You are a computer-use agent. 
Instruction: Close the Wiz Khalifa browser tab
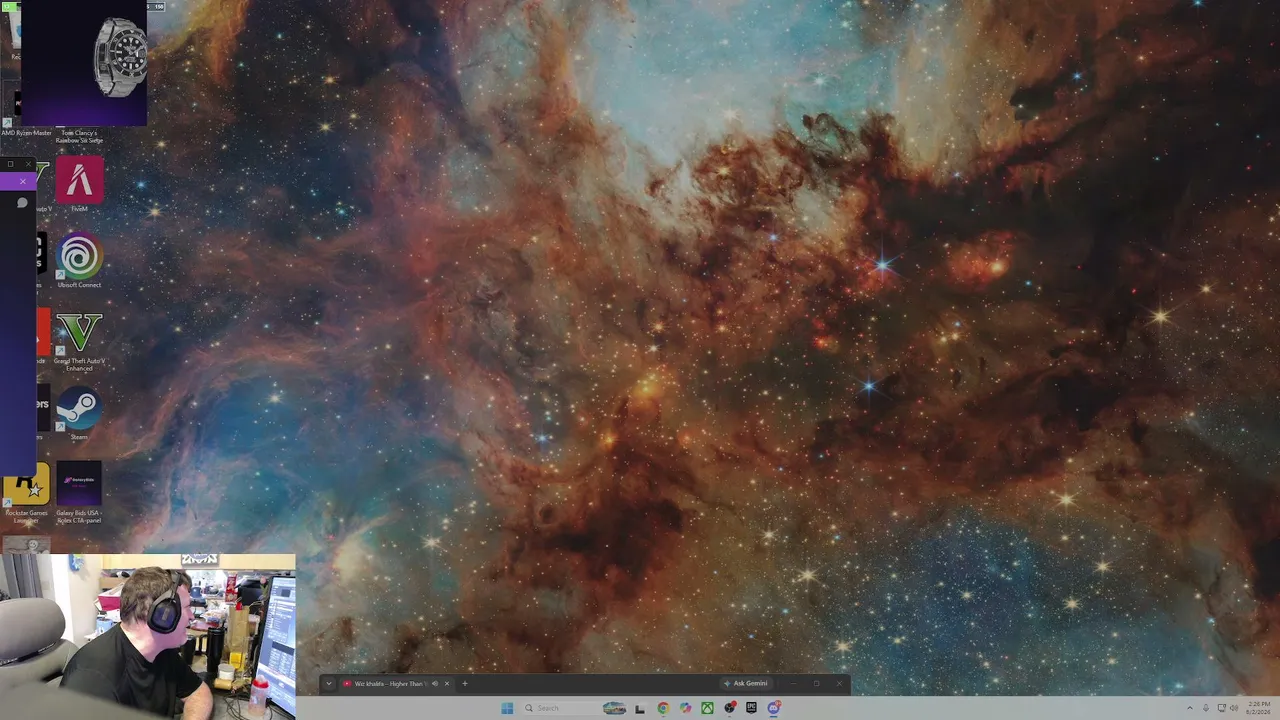point(447,684)
